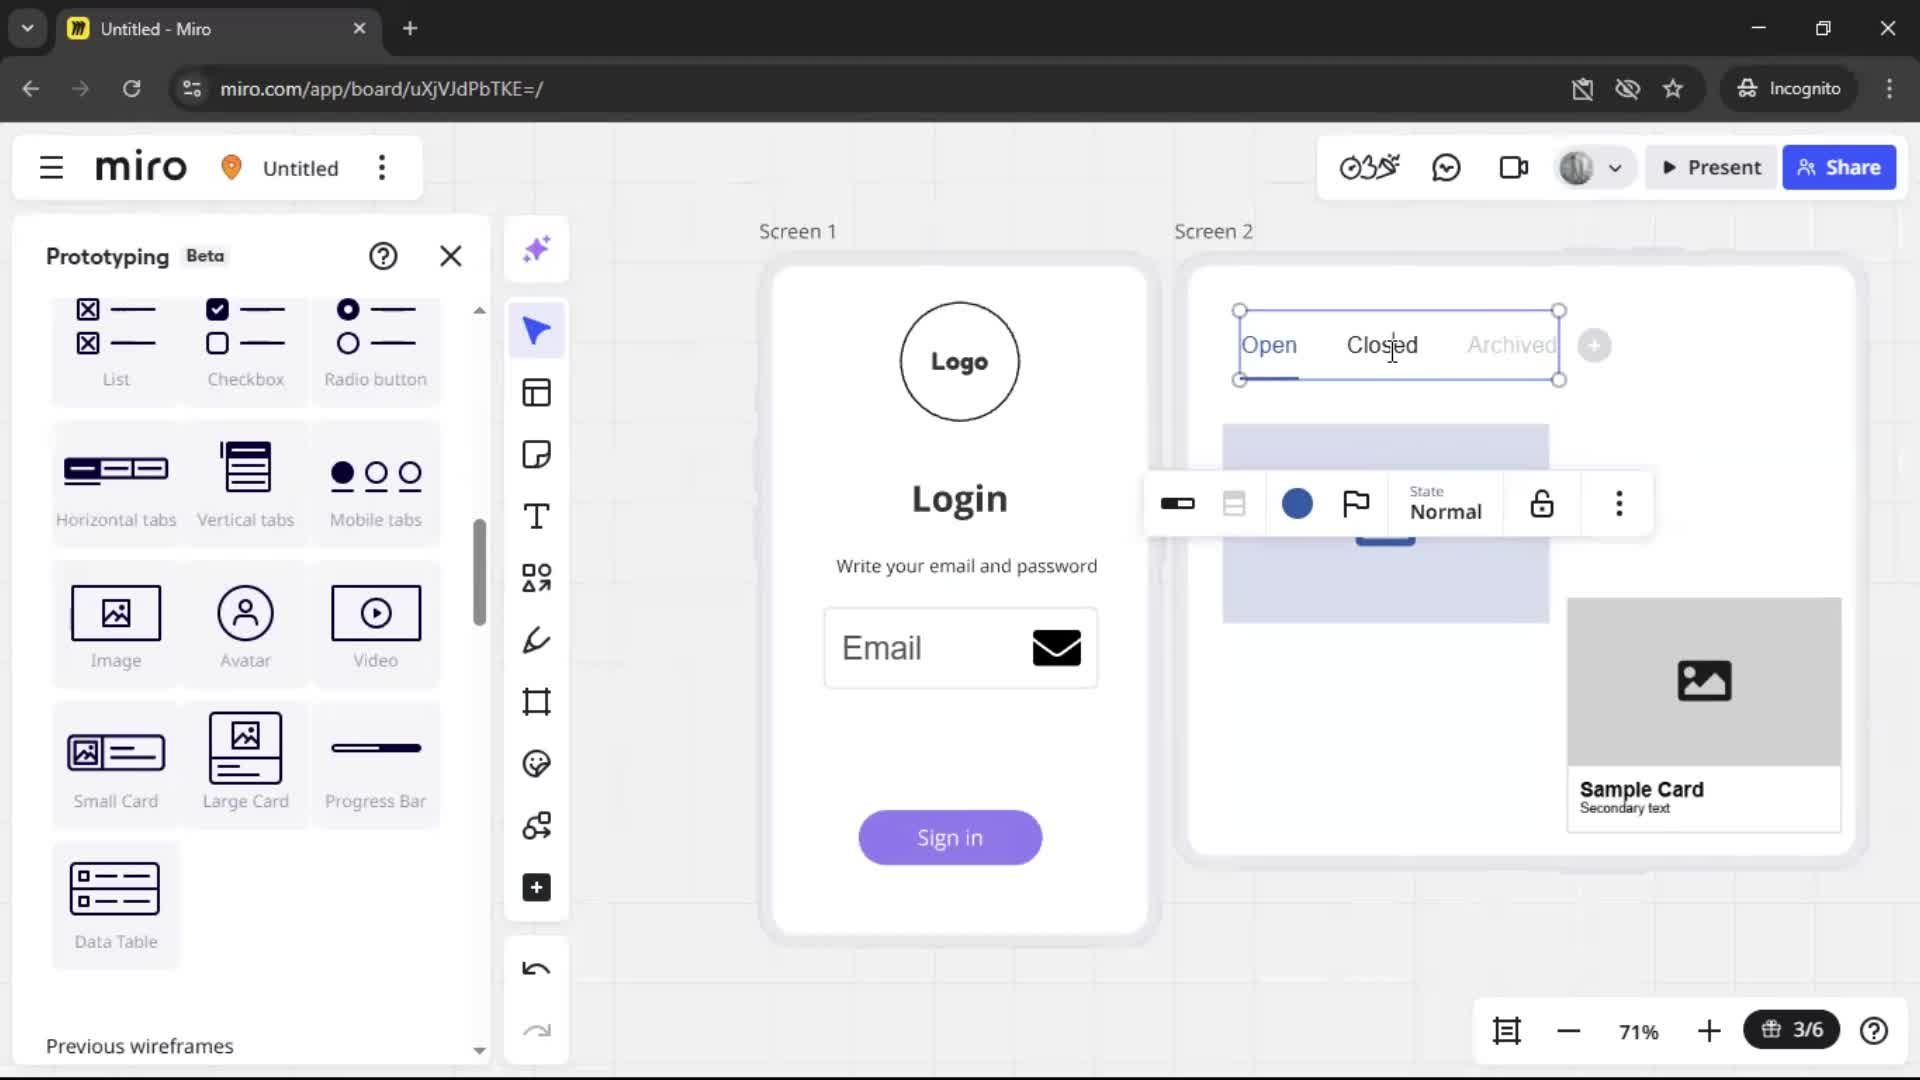Viewport: 1920px width, 1080px height.
Task: Open the 3/6 learning progress badge
Action: tap(1791, 1030)
